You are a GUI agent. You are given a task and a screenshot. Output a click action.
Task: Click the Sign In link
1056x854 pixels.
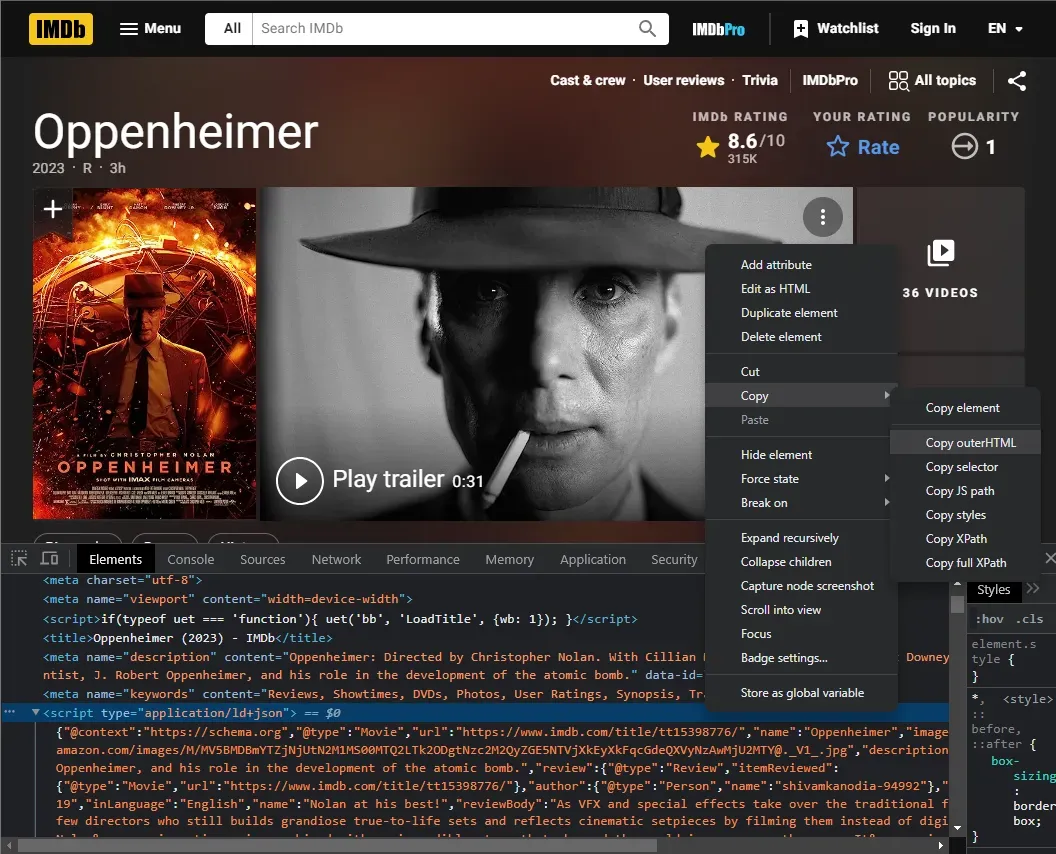[x=932, y=29]
